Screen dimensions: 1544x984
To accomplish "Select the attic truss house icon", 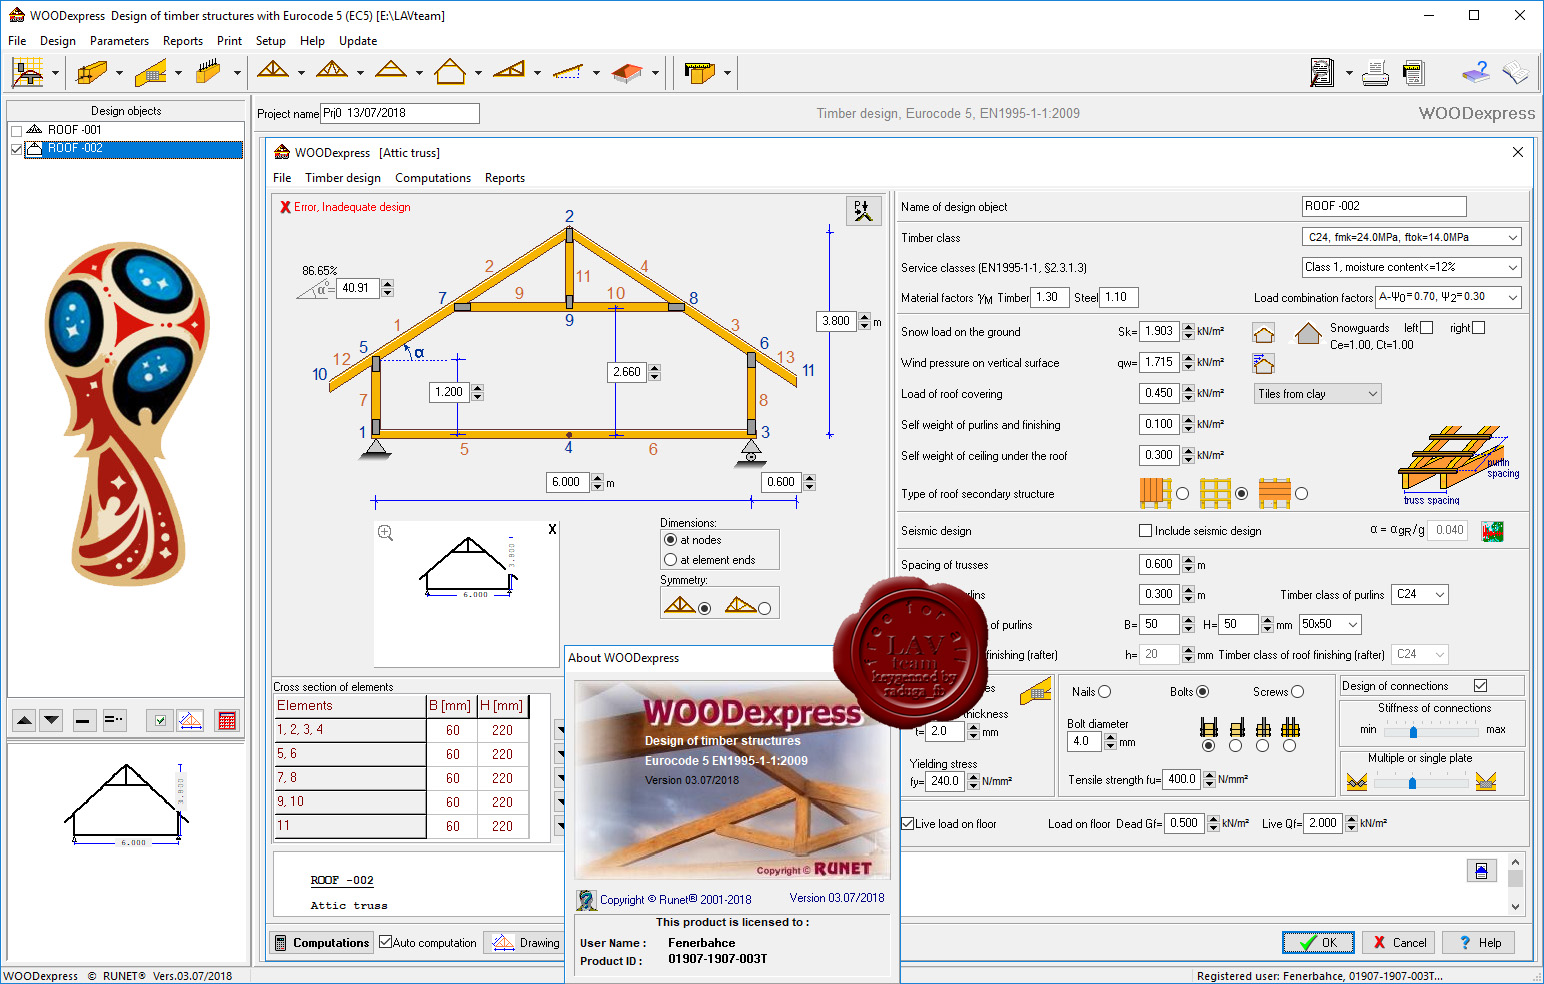I will 450,72.
